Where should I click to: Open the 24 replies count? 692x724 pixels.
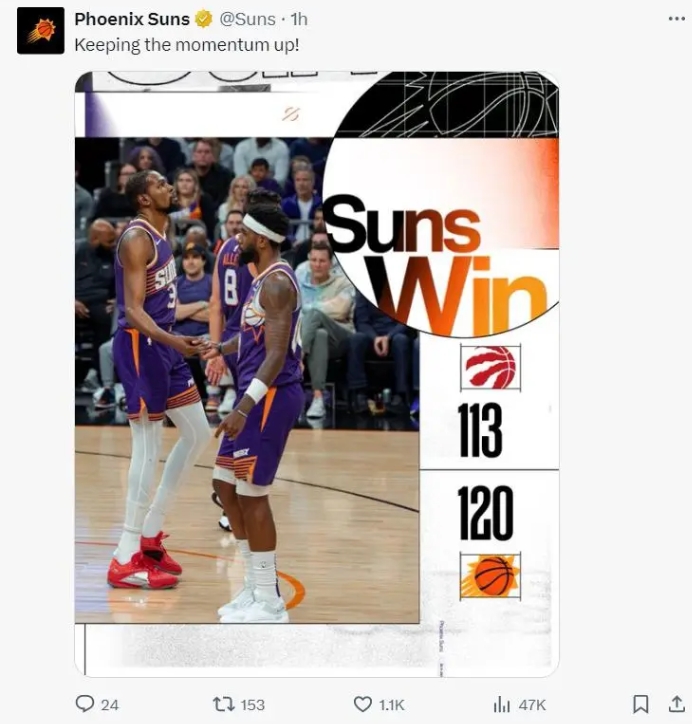pyautogui.click(x=110, y=705)
